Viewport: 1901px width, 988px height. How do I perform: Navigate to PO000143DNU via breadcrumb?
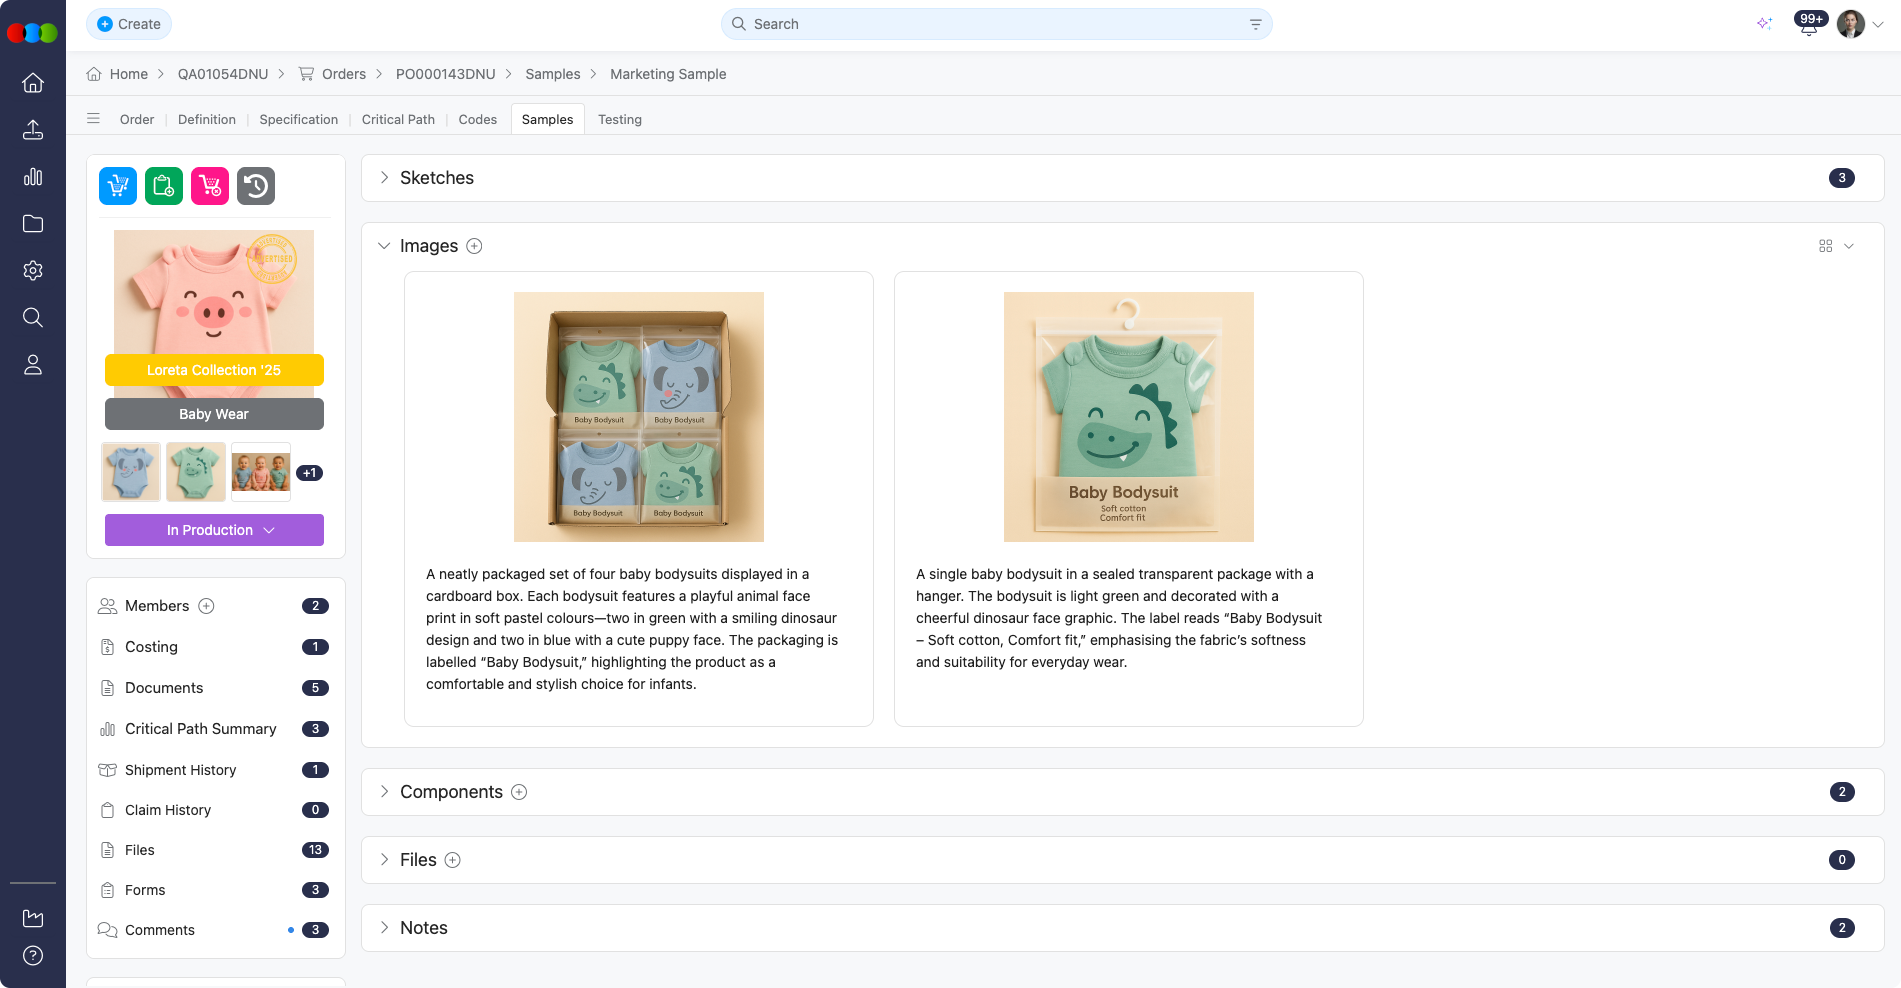point(445,73)
